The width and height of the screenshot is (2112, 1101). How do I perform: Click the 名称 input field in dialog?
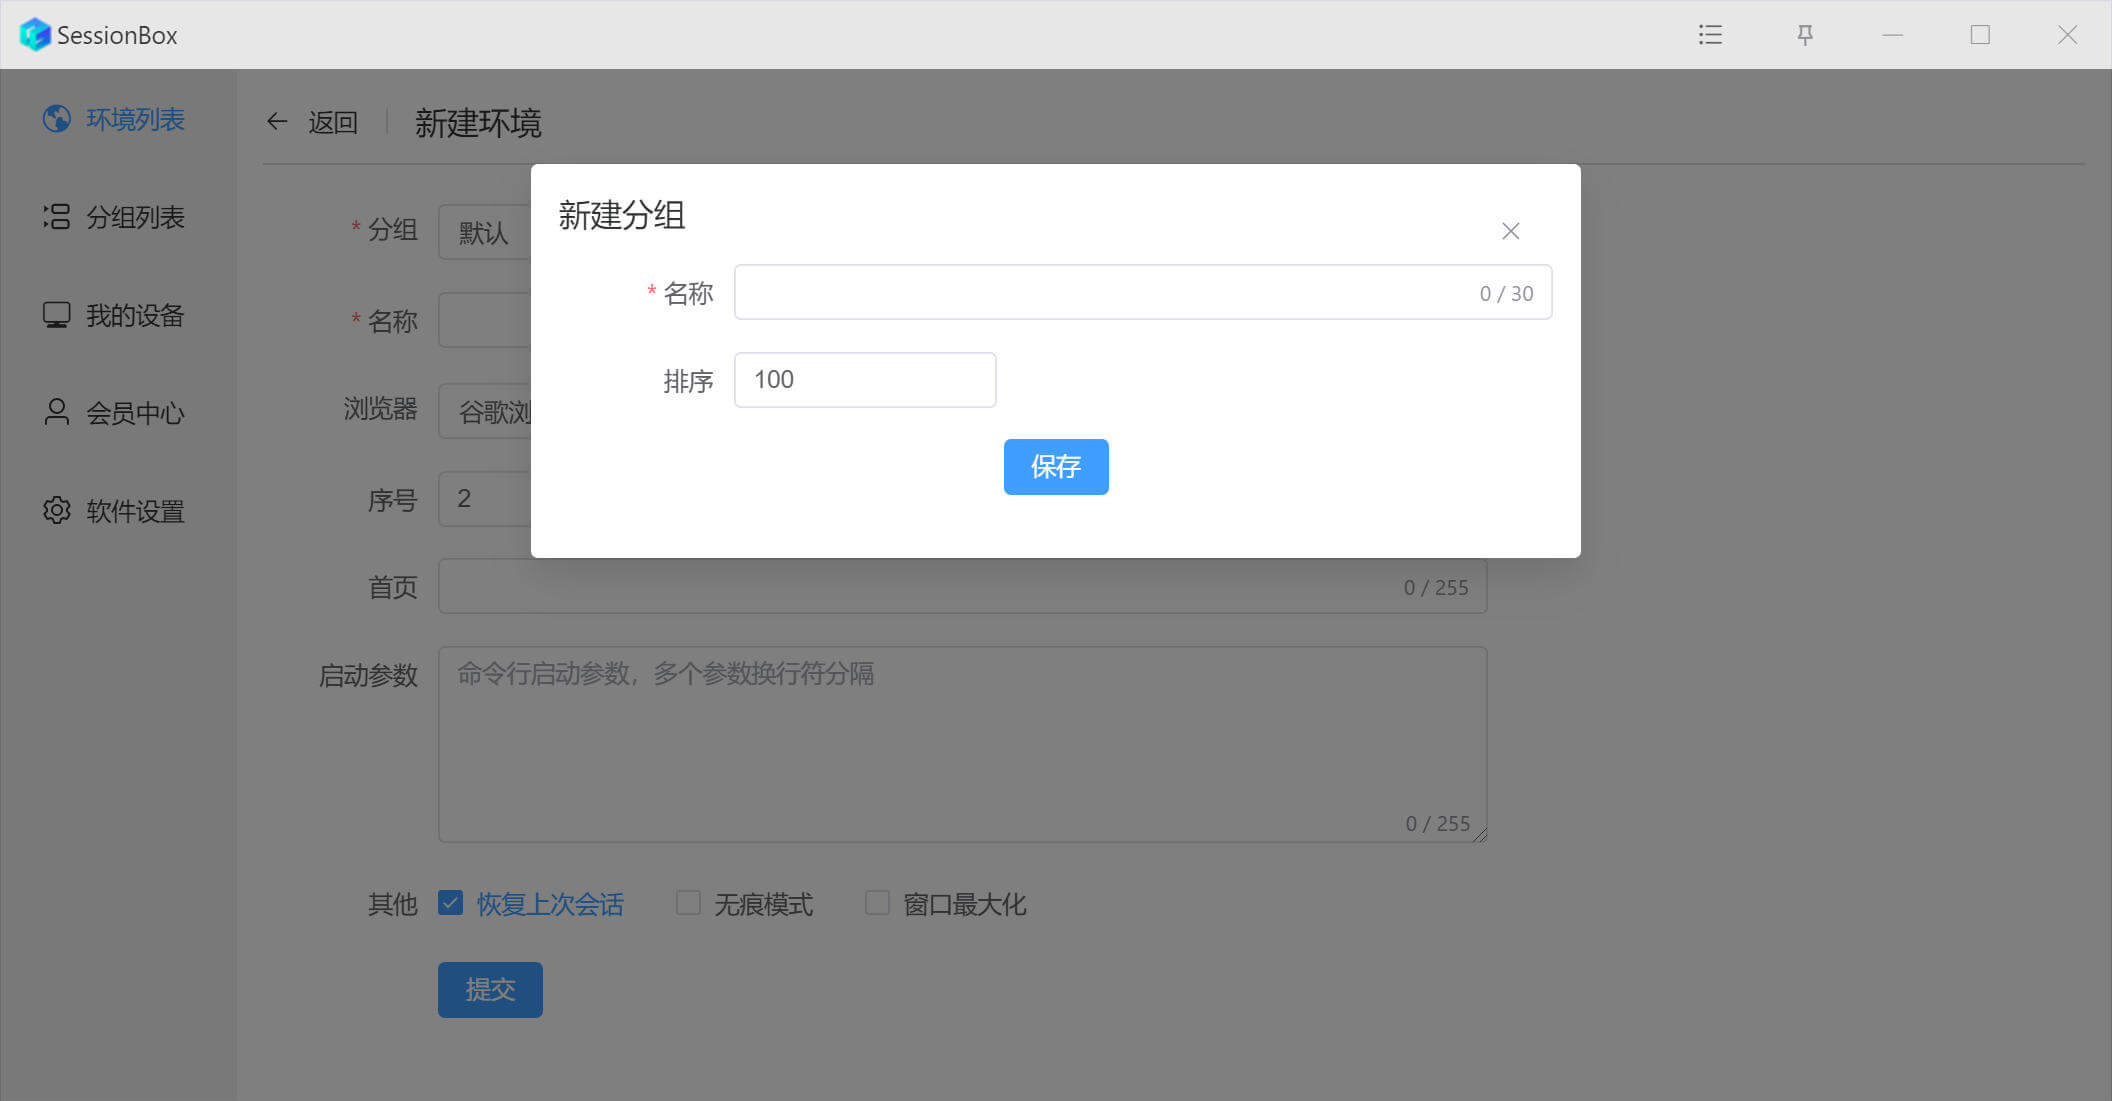(1100, 292)
